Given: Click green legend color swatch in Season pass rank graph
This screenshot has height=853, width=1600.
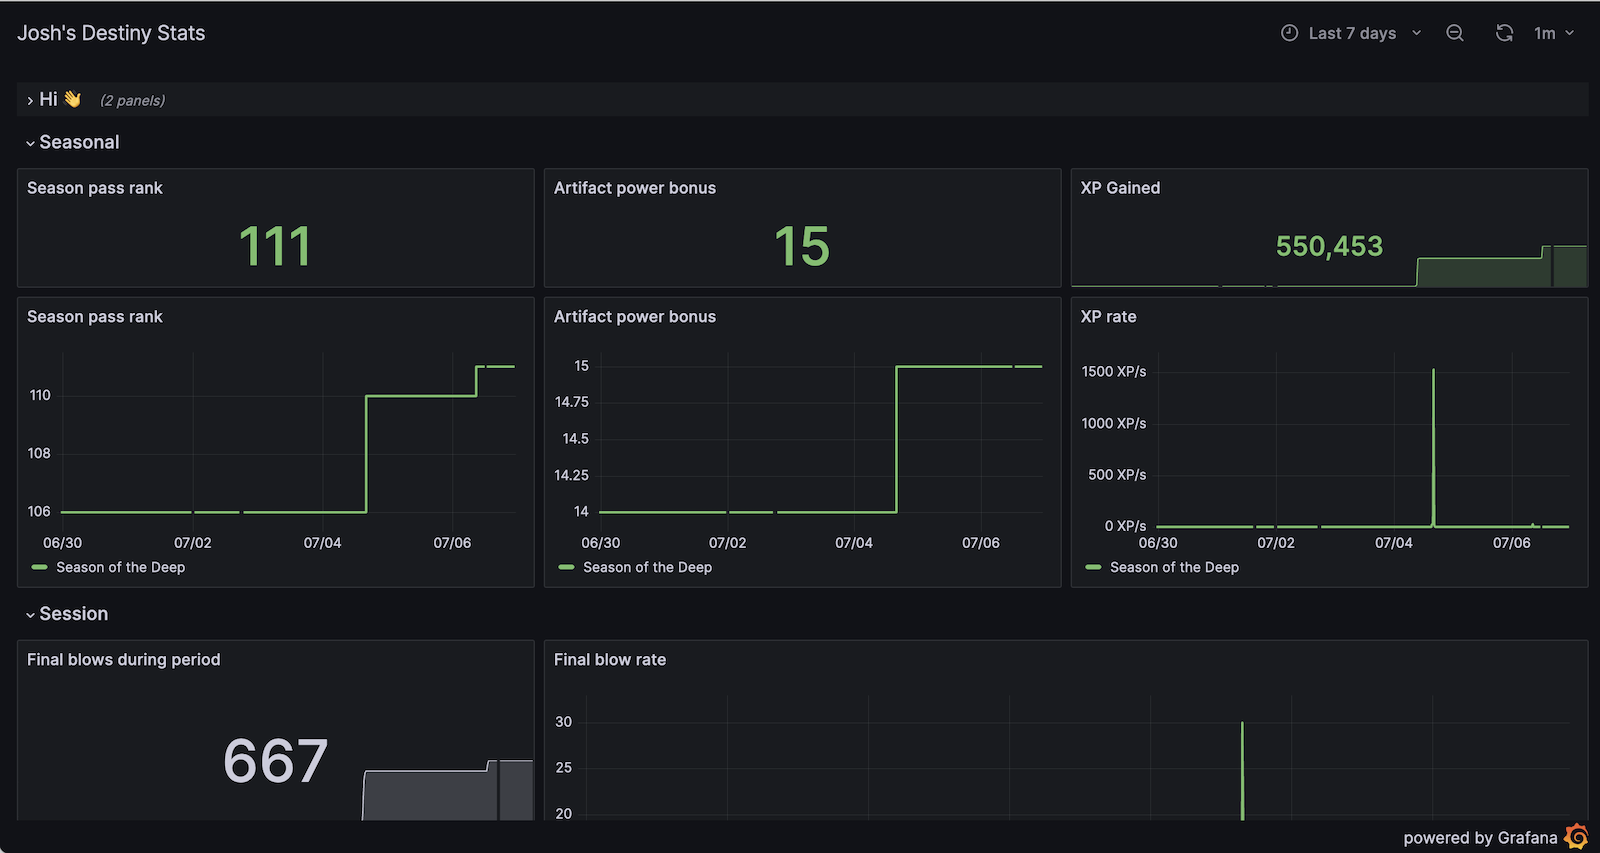Looking at the screenshot, I should [40, 567].
